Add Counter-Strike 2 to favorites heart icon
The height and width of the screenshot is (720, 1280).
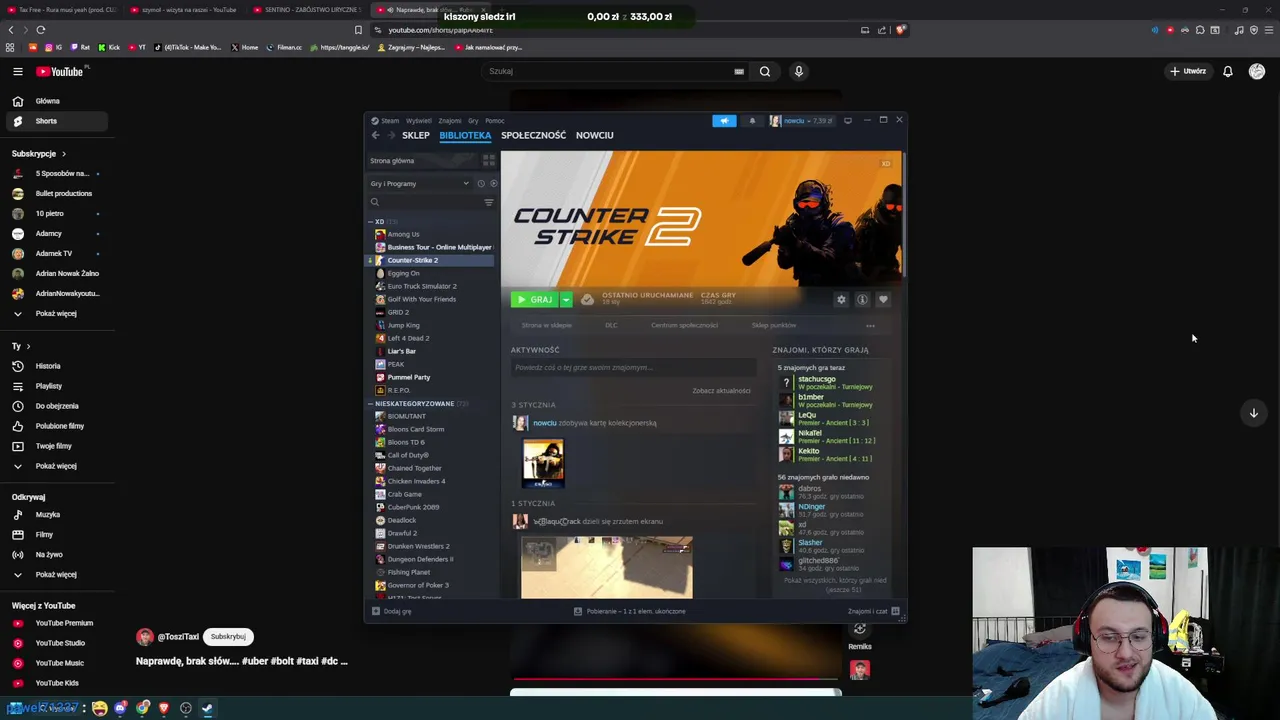[x=883, y=300]
